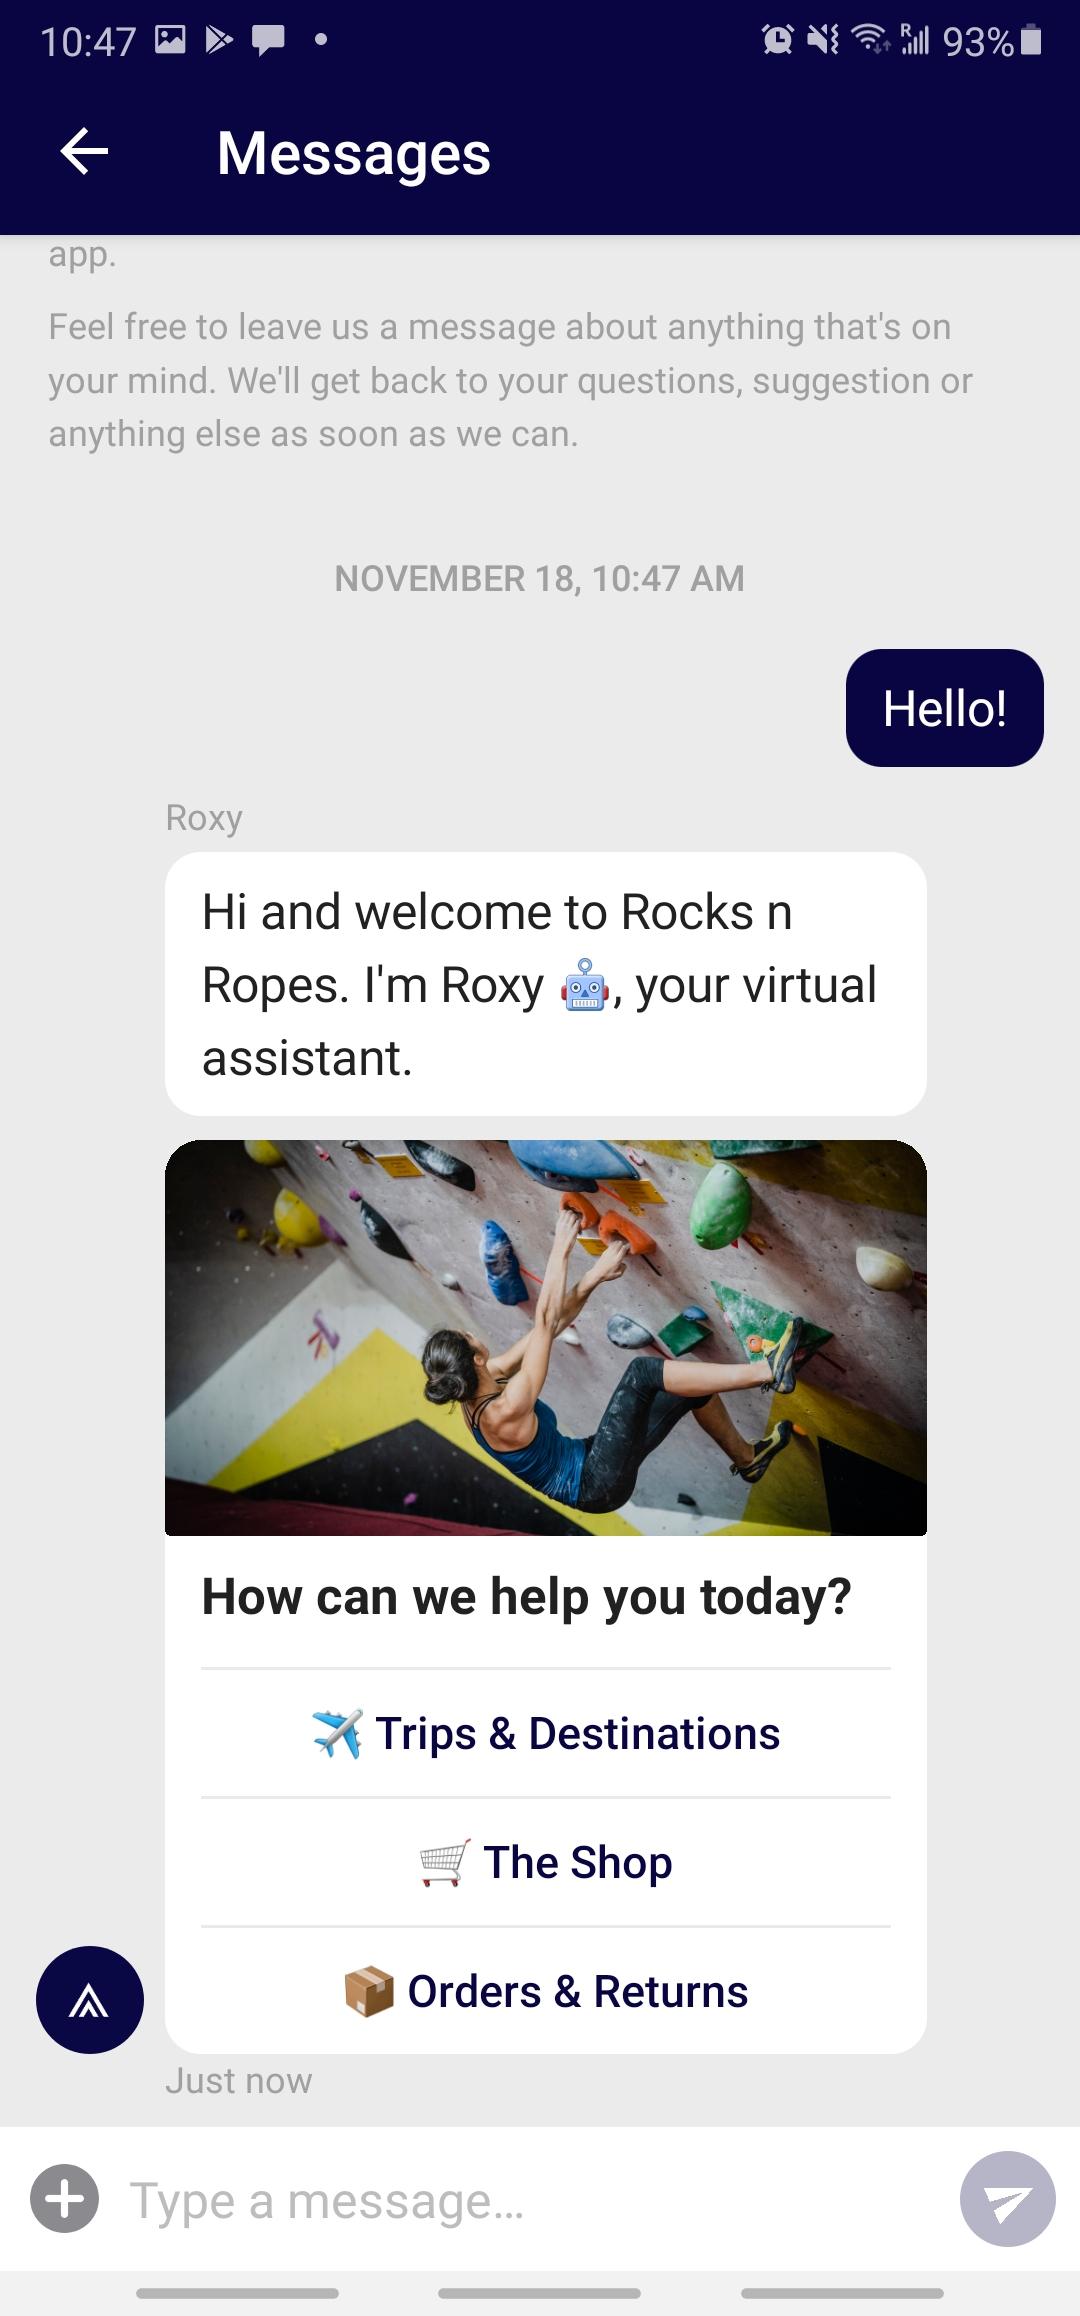
Task: Tap the battery indicator in status bar
Action: [1033, 41]
